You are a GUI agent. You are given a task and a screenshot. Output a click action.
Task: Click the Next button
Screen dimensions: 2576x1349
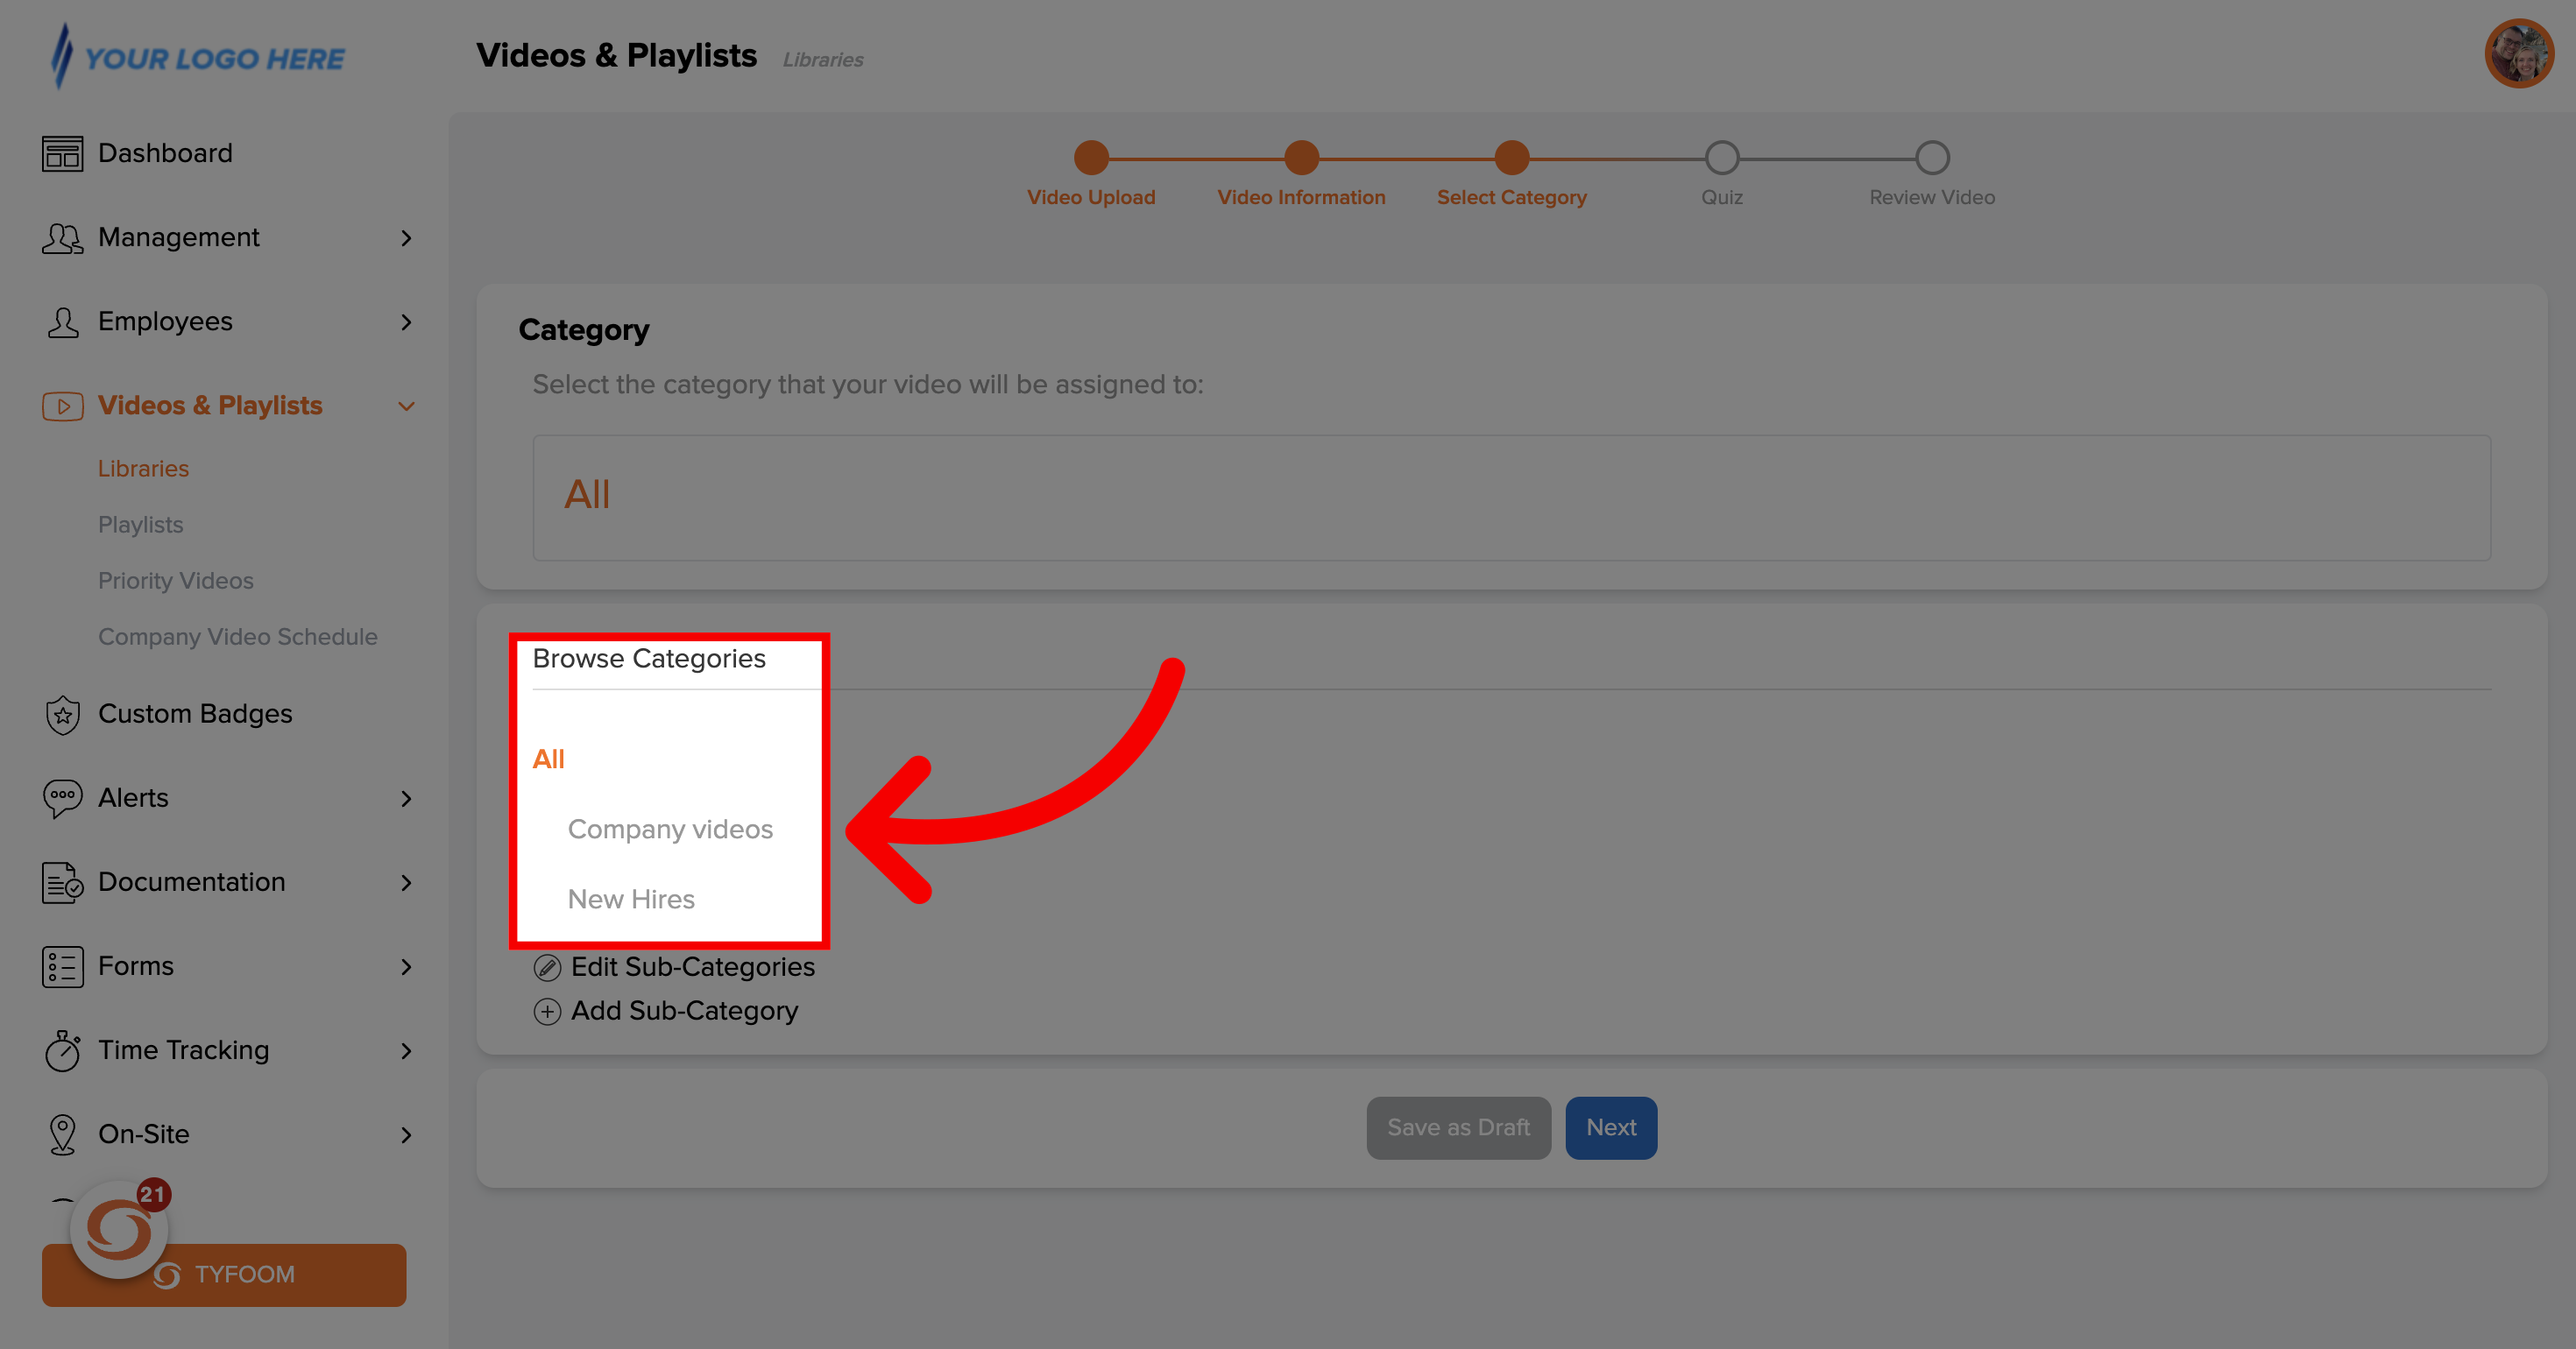coord(1610,1126)
